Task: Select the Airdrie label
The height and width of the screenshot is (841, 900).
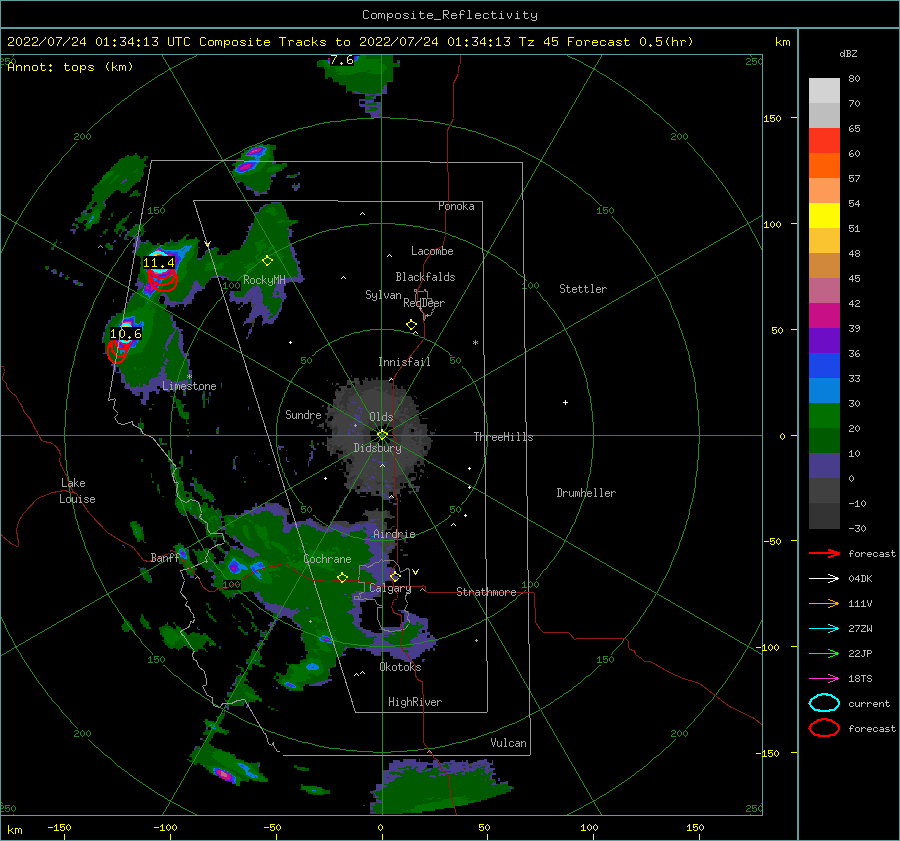Action: pos(394,534)
